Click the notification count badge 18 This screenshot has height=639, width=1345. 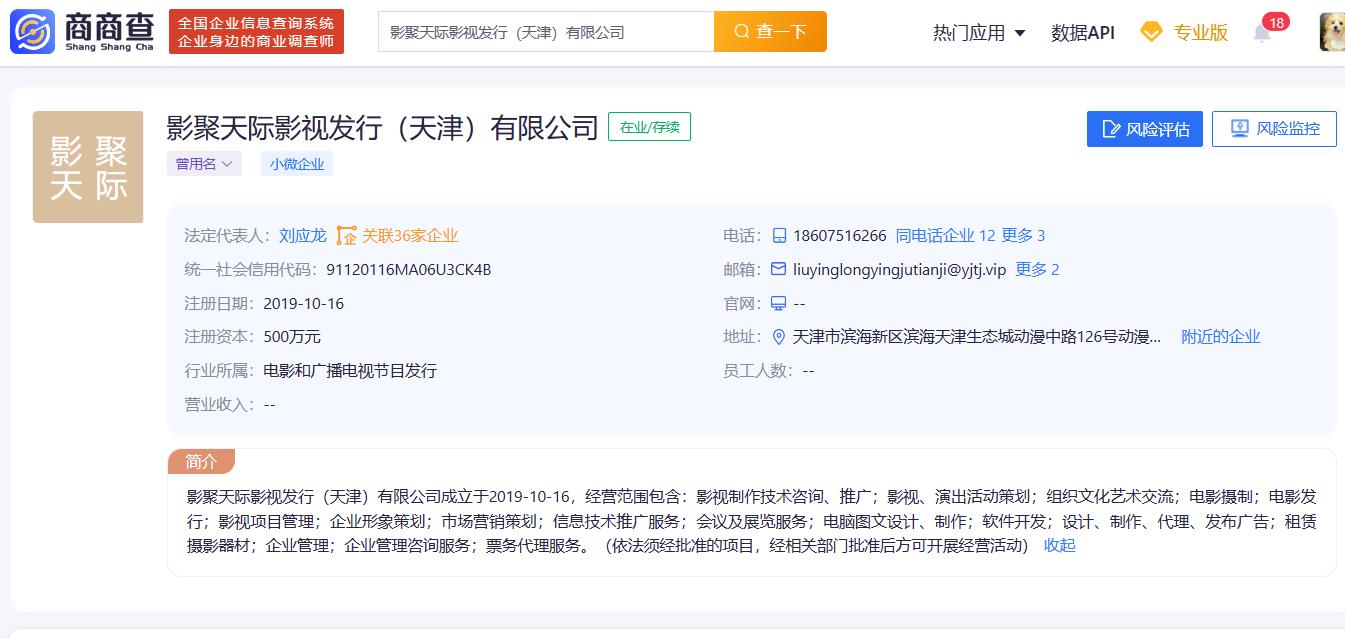tap(1276, 22)
